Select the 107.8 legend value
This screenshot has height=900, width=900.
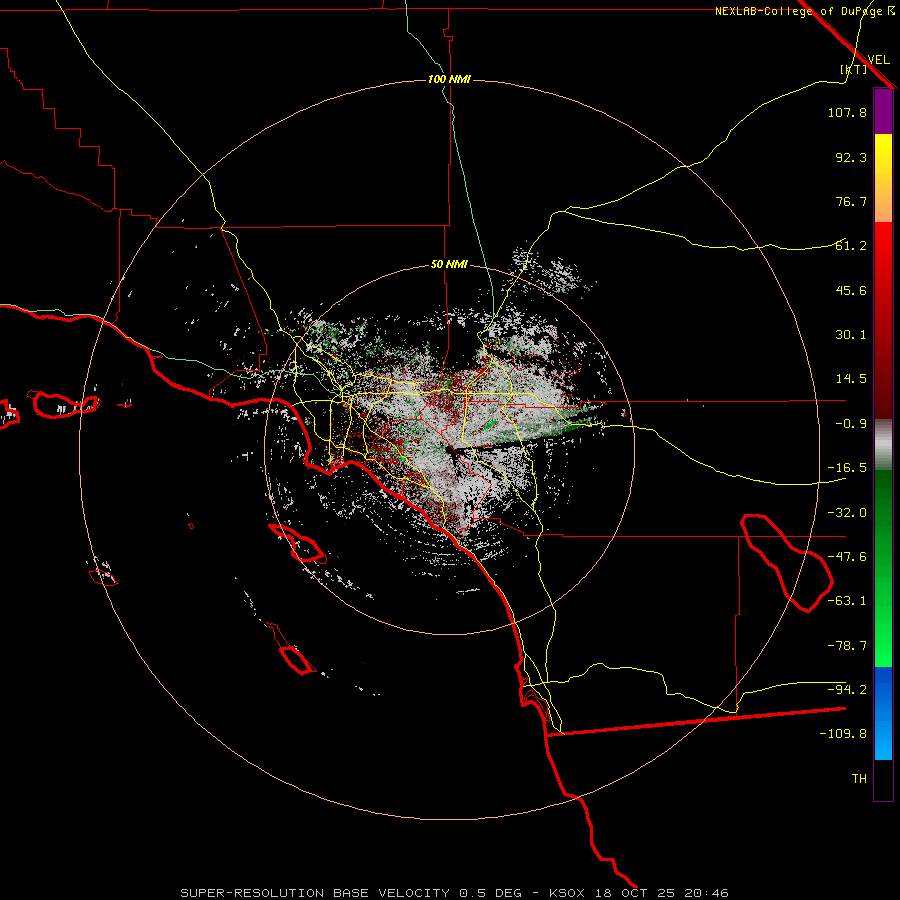tap(847, 112)
